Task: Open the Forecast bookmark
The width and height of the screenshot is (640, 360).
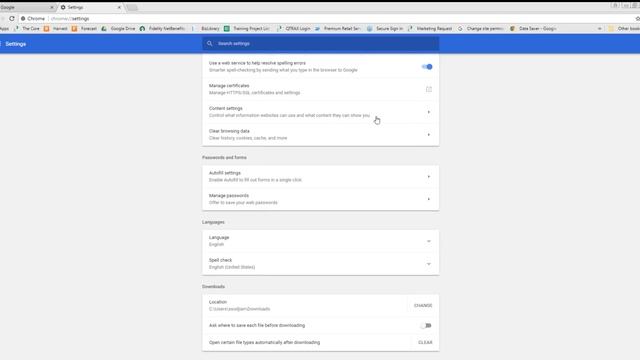Action: [x=84, y=29]
